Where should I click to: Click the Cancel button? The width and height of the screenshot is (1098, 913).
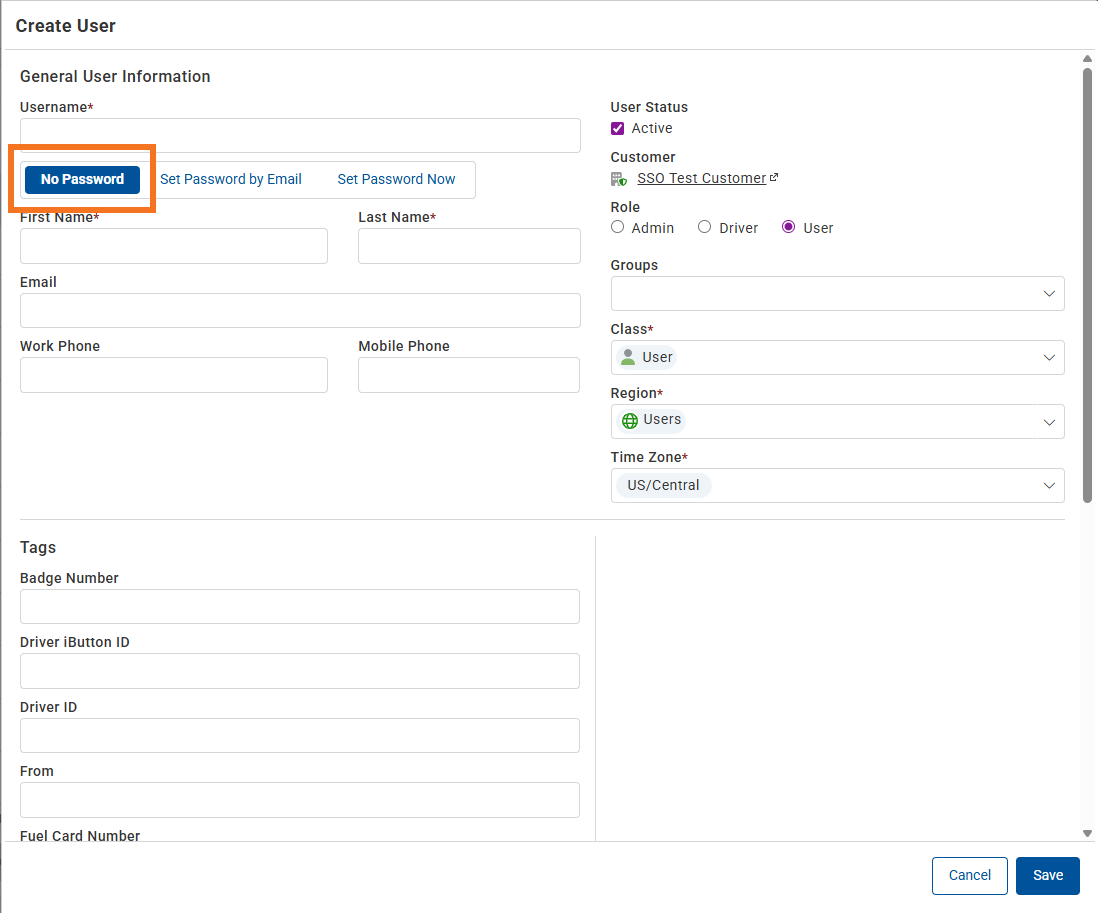(x=969, y=875)
